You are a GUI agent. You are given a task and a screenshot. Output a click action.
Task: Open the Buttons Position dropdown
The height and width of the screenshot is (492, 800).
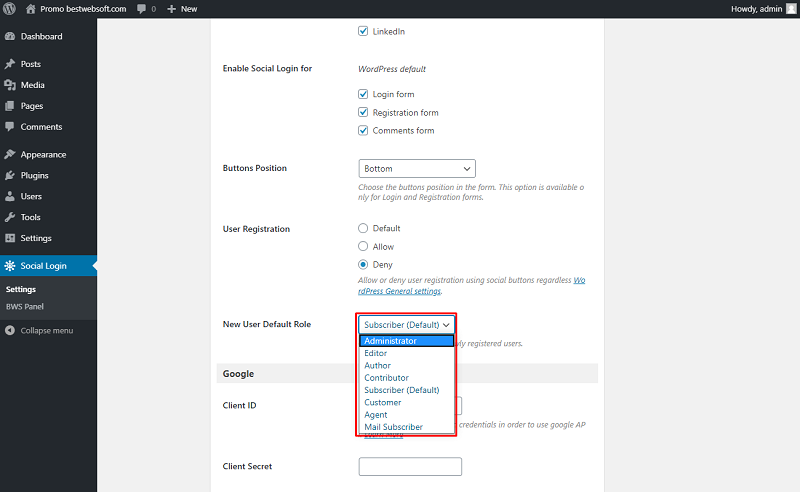(417, 168)
